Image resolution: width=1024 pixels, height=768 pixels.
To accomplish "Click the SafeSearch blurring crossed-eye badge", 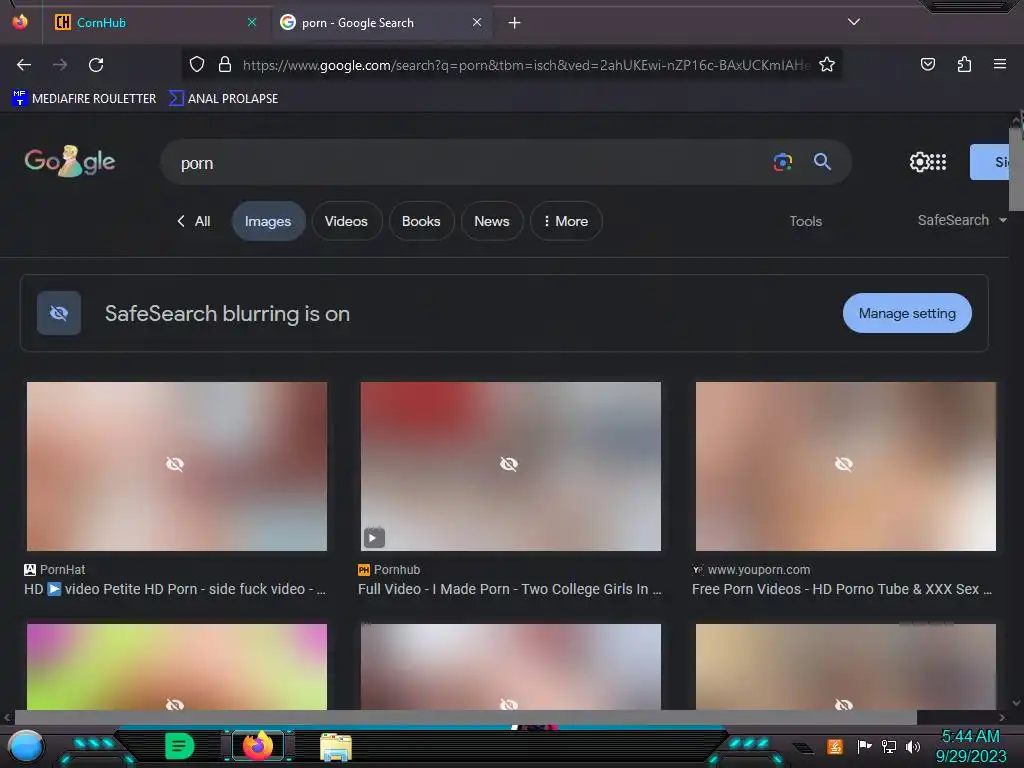I will [59, 313].
